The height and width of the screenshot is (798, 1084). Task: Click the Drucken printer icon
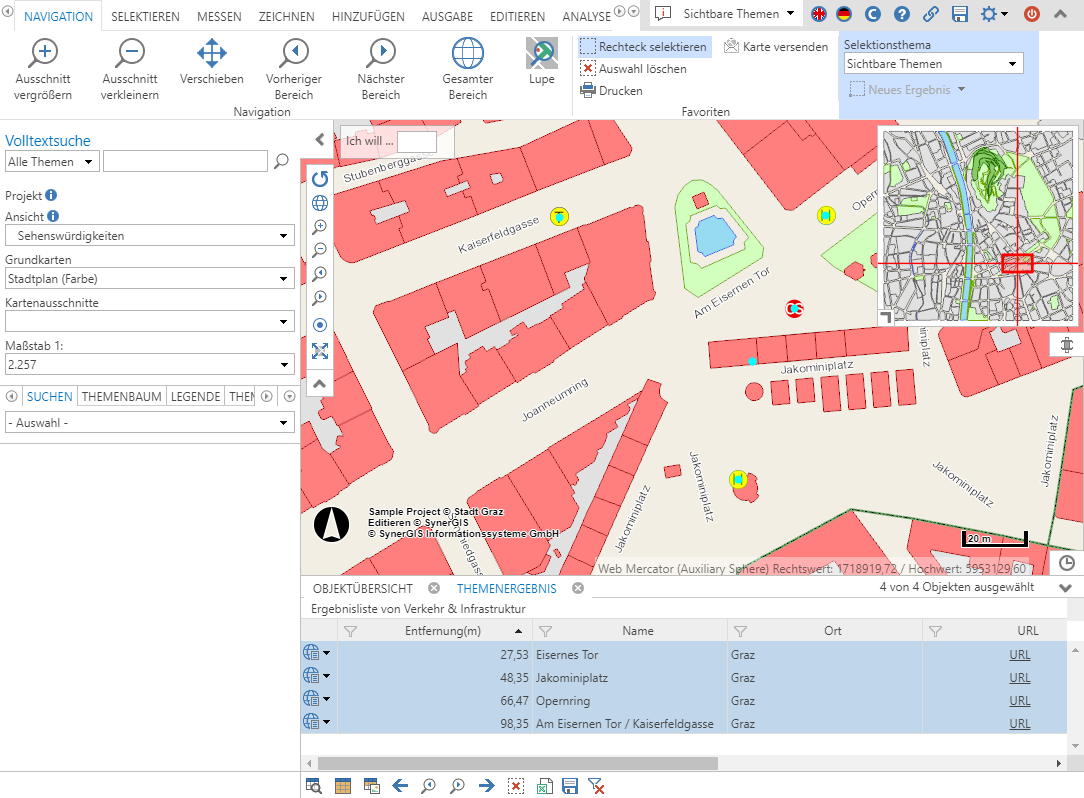[x=588, y=91]
